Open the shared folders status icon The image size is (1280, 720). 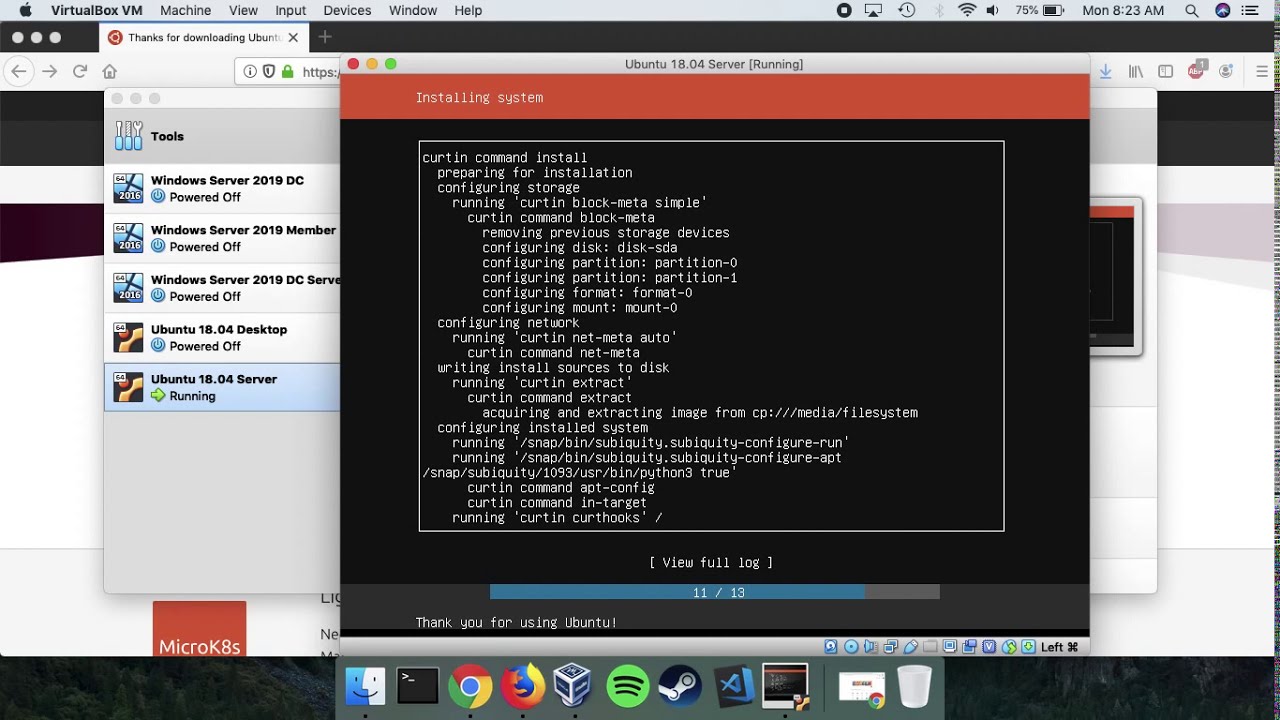pyautogui.click(x=930, y=647)
